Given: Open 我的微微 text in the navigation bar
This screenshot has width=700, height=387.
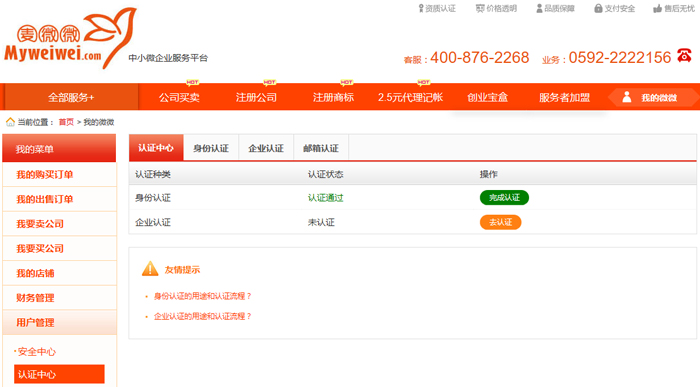Looking at the screenshot, I should (x=659, y=98).
